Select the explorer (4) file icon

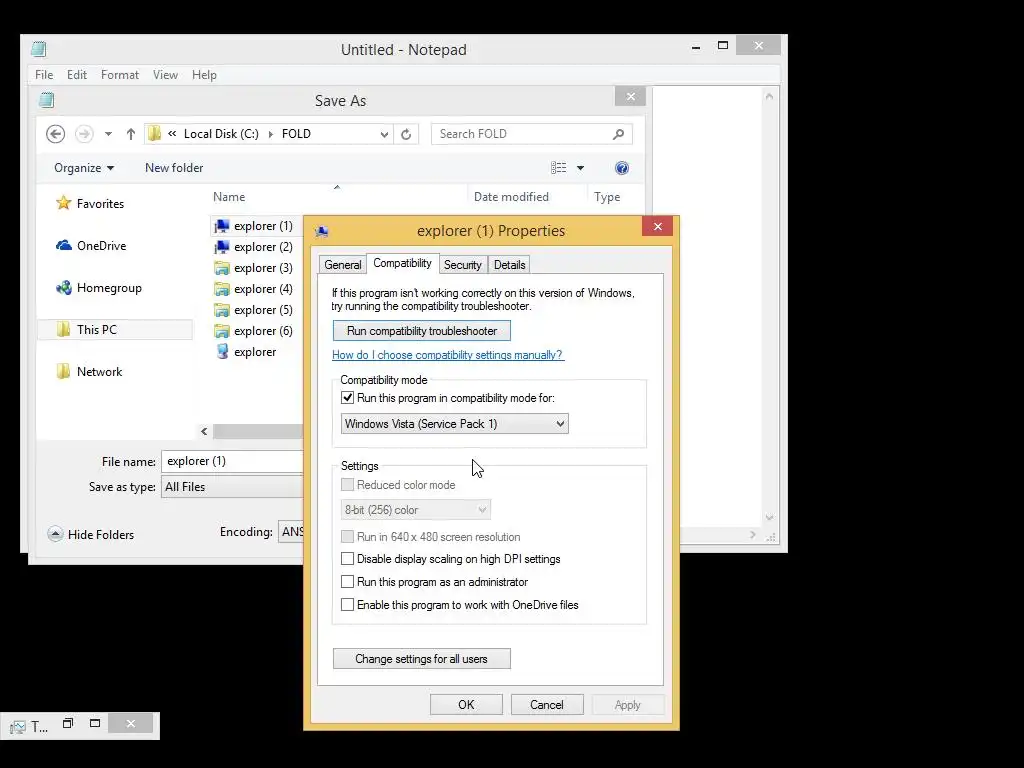(222, 289)
